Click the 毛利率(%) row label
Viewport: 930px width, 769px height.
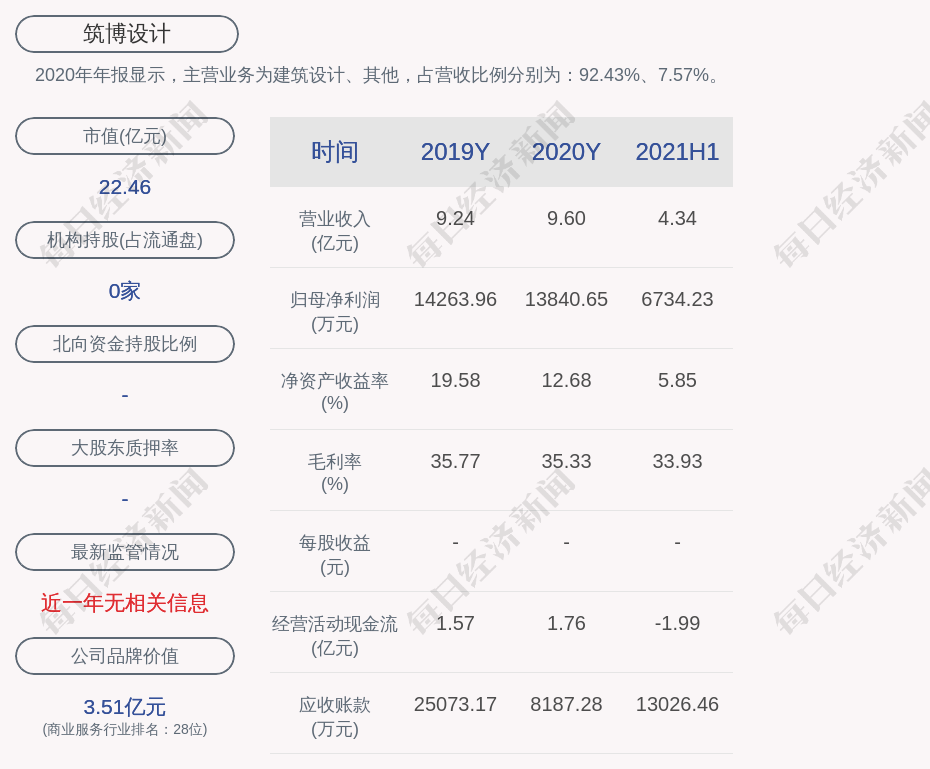coord(335,473)
